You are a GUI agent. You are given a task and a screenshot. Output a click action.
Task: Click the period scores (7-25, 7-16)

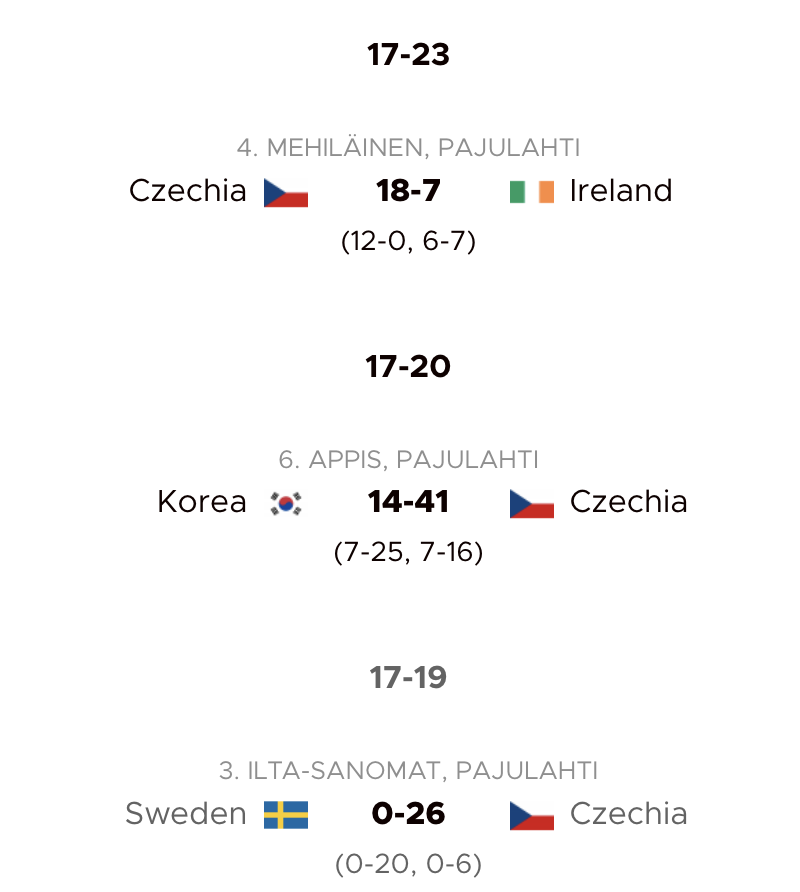(x=409, y=552)
